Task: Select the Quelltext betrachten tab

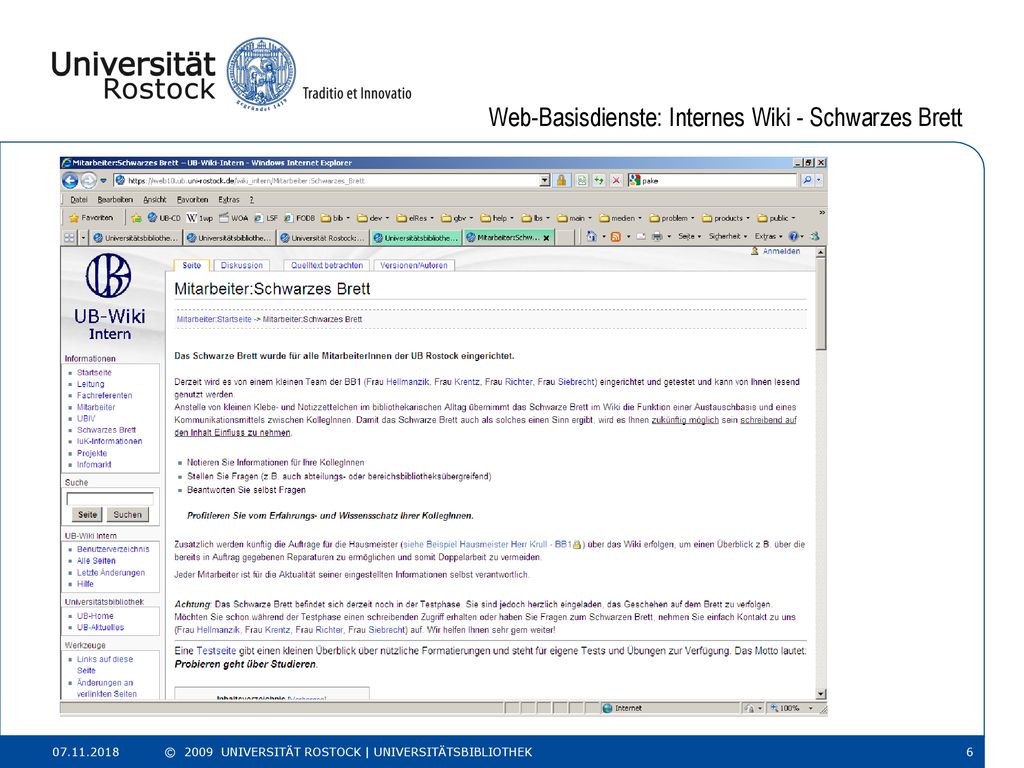Action: point(327,265)
